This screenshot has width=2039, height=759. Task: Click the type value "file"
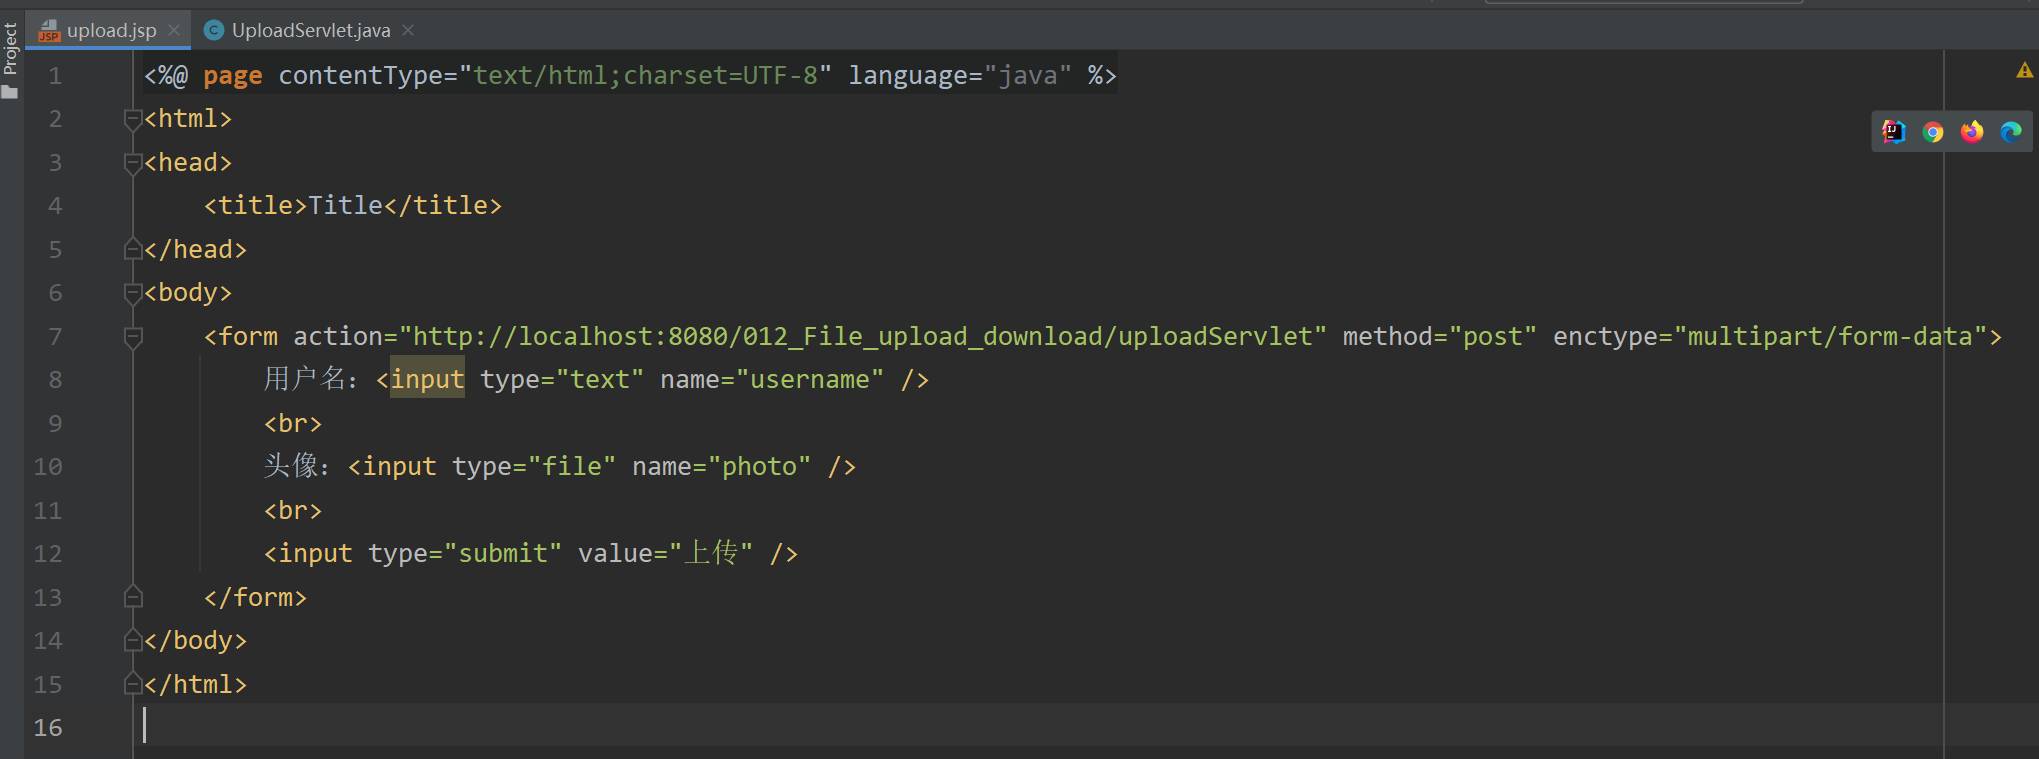point(572,467)
